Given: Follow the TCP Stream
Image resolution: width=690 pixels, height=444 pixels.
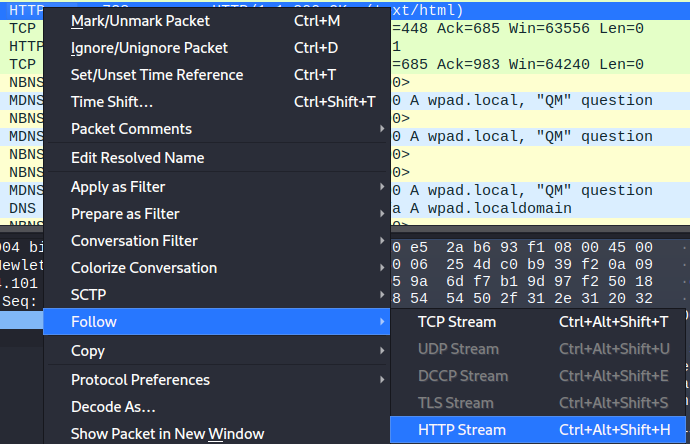Looking at the screenshot, I should pos(458,322).
